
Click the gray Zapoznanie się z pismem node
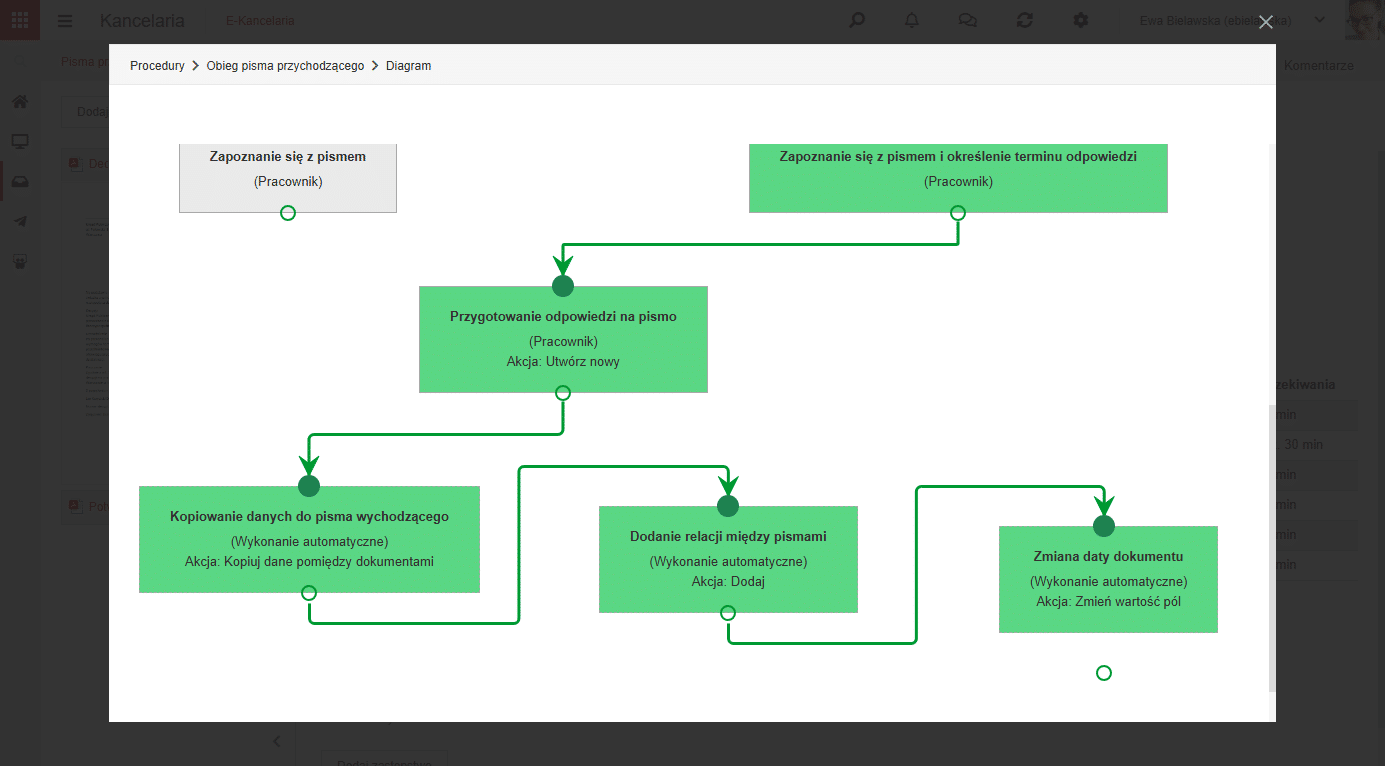[288, 178]
